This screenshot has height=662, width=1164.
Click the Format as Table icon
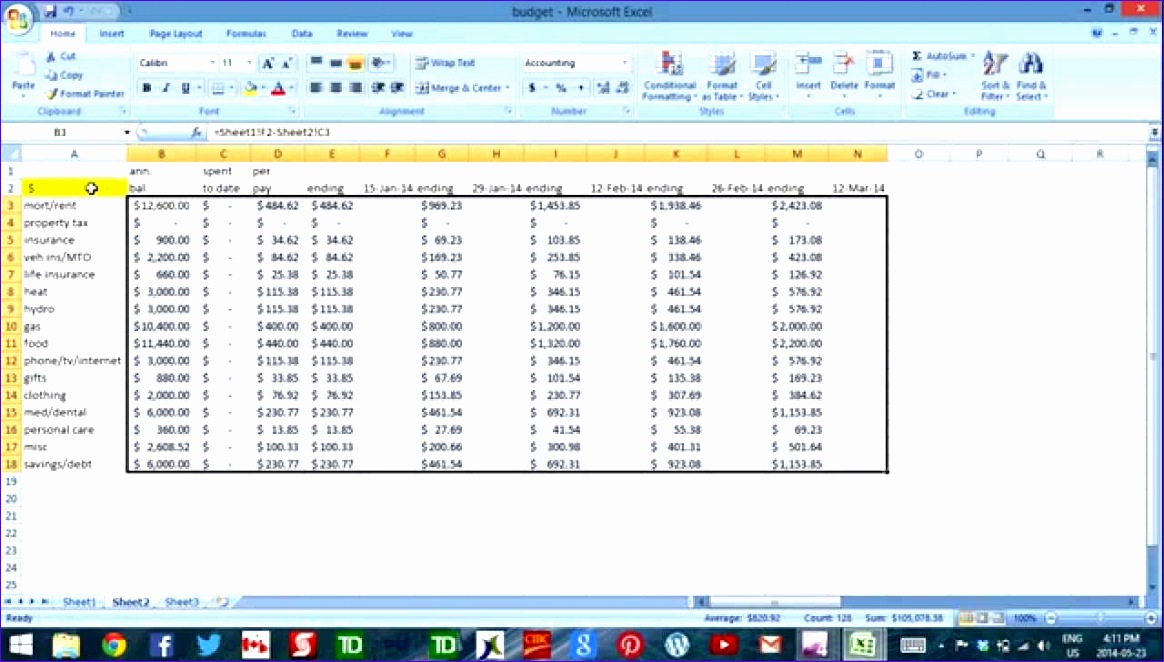pos(721,77)
